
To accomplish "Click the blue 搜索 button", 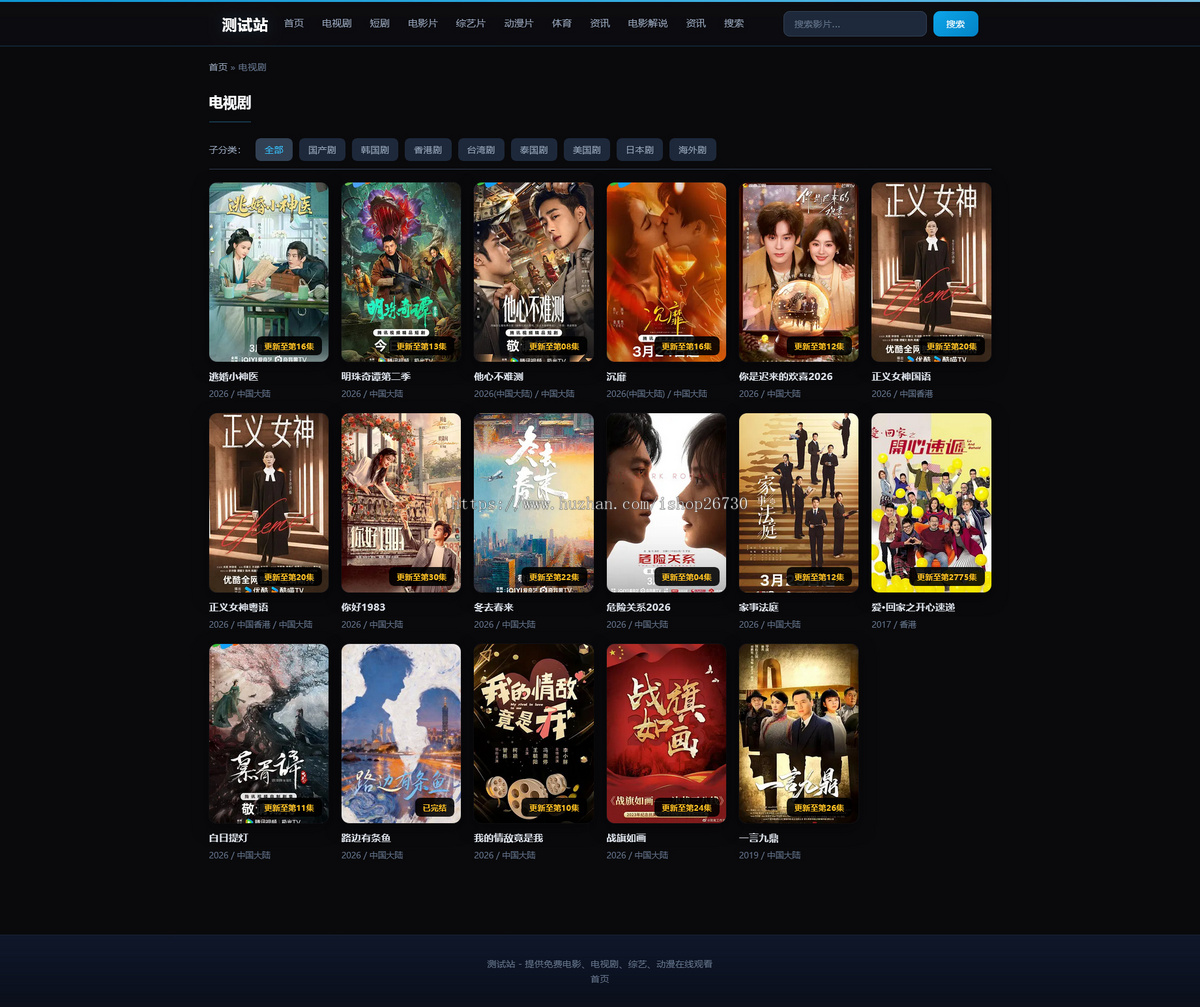I will click(x=955, y=24).
